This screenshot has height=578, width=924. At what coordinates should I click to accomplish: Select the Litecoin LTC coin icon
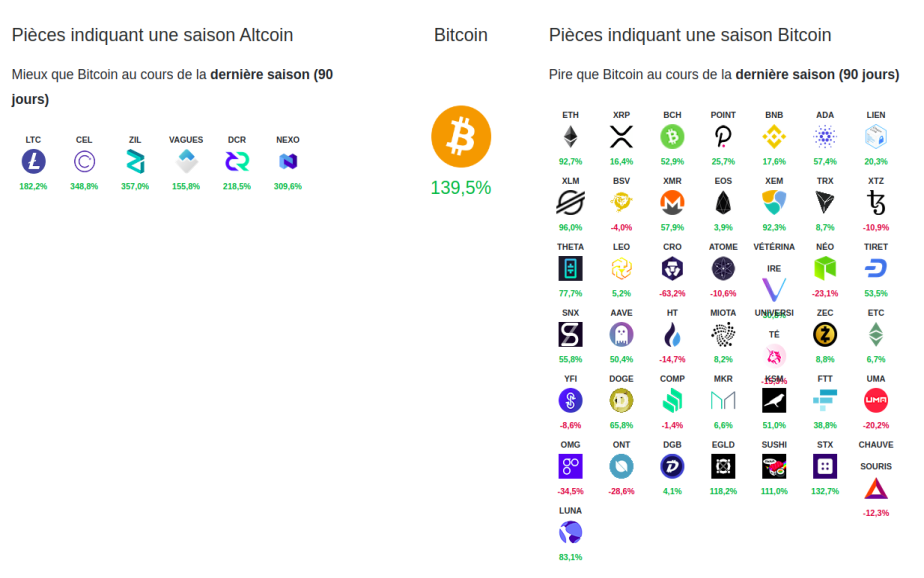pos(34,161)
